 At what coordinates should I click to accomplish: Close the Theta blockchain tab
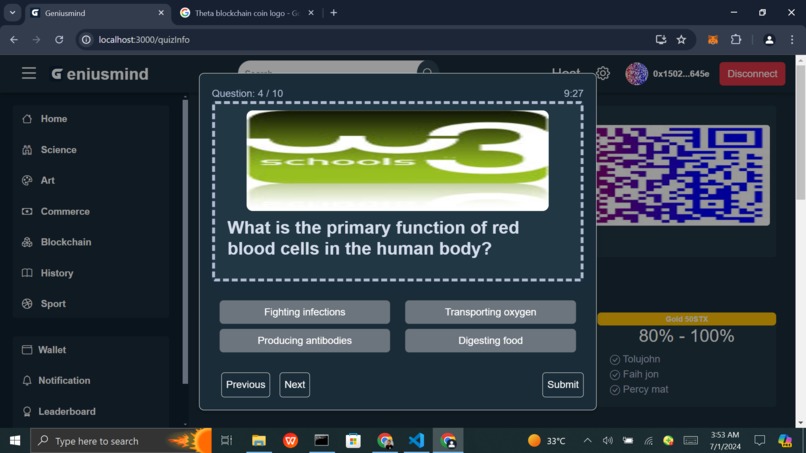[311, 13]
